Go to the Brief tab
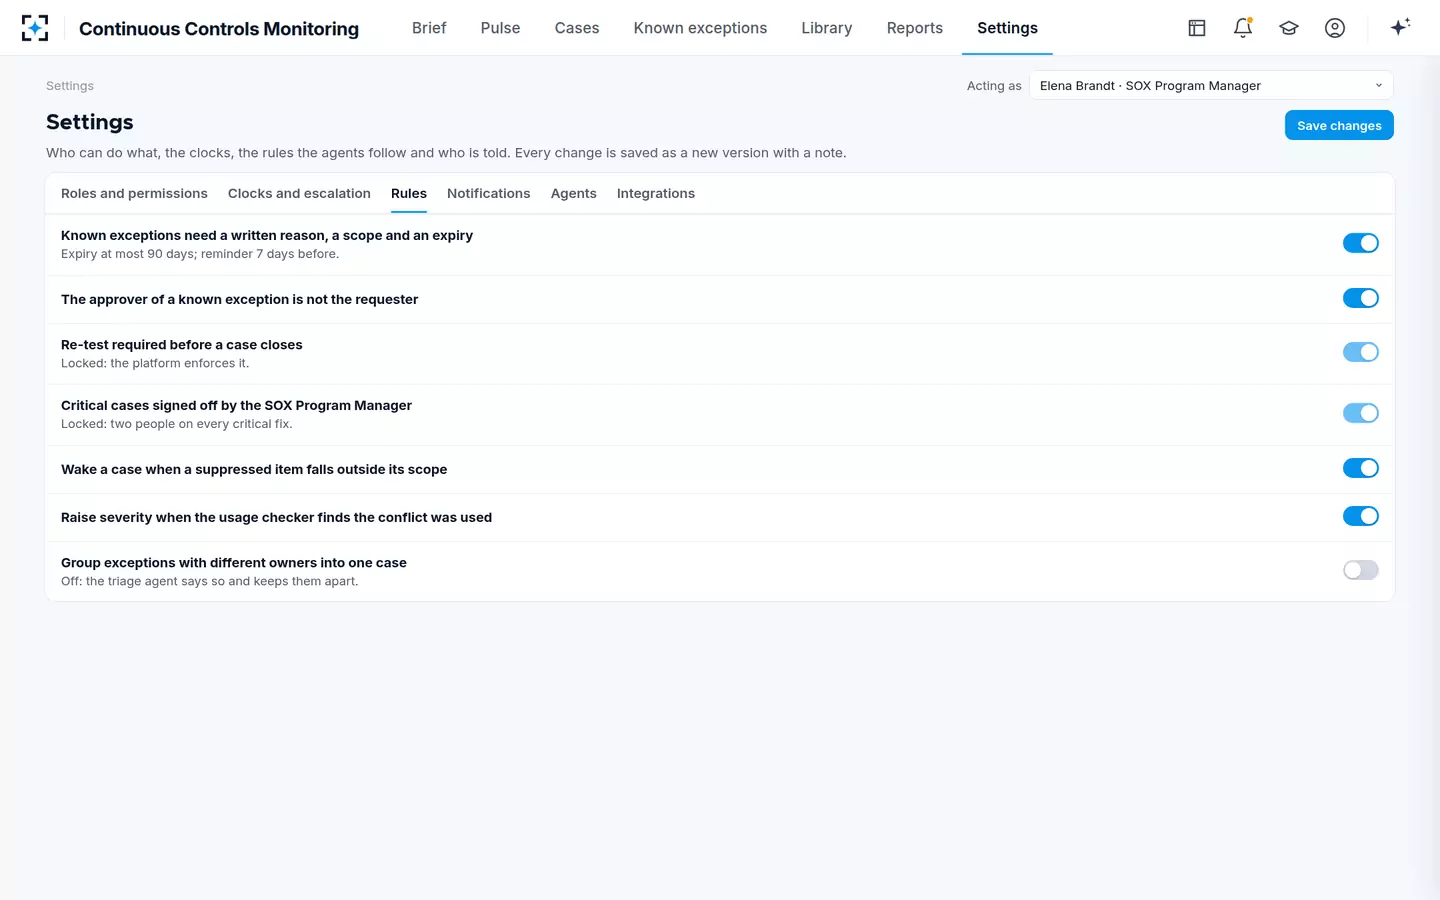This screenshot has height=900, width=1440. (x=429, y=28)
